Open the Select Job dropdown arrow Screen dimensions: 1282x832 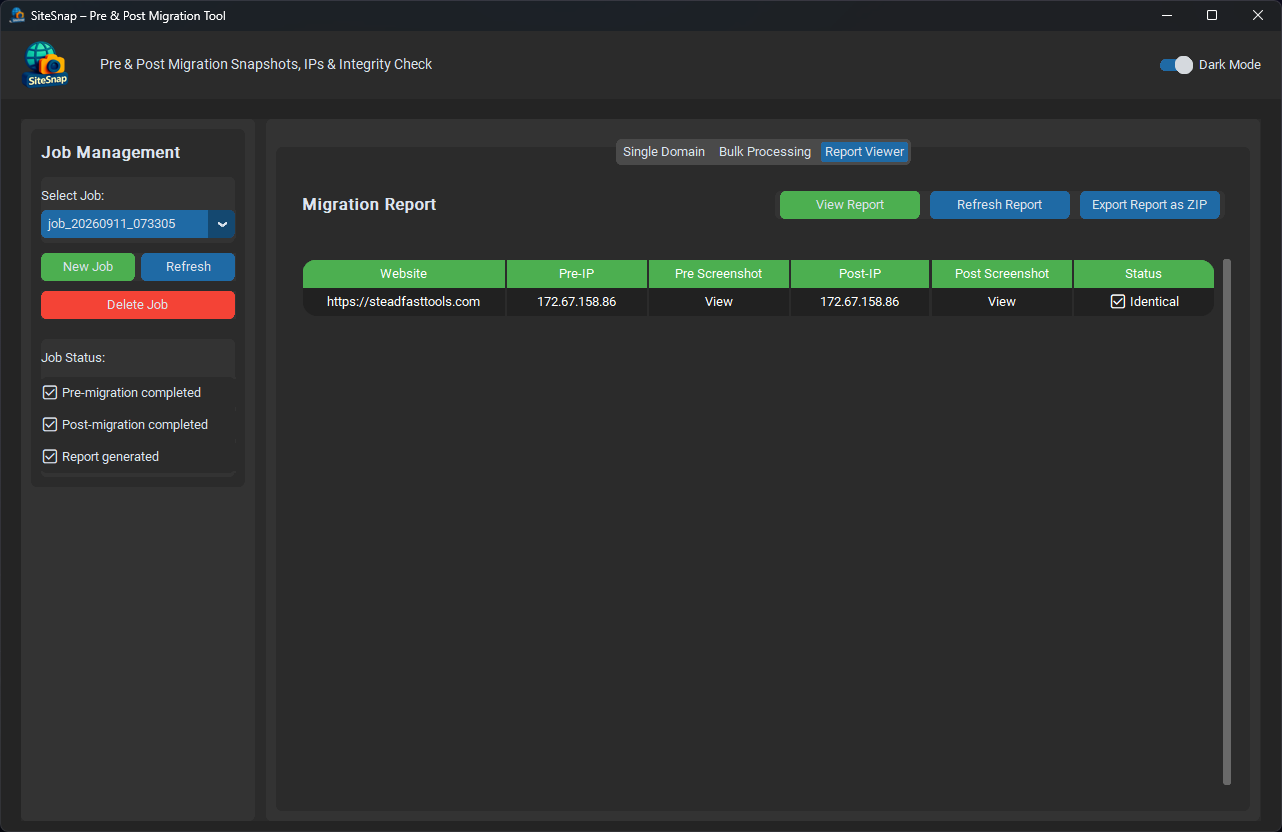(x=222, y=224)
